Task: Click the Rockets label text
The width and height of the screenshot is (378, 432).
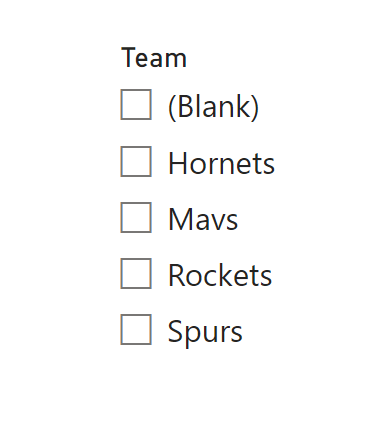Action: (x=220, y=275)
